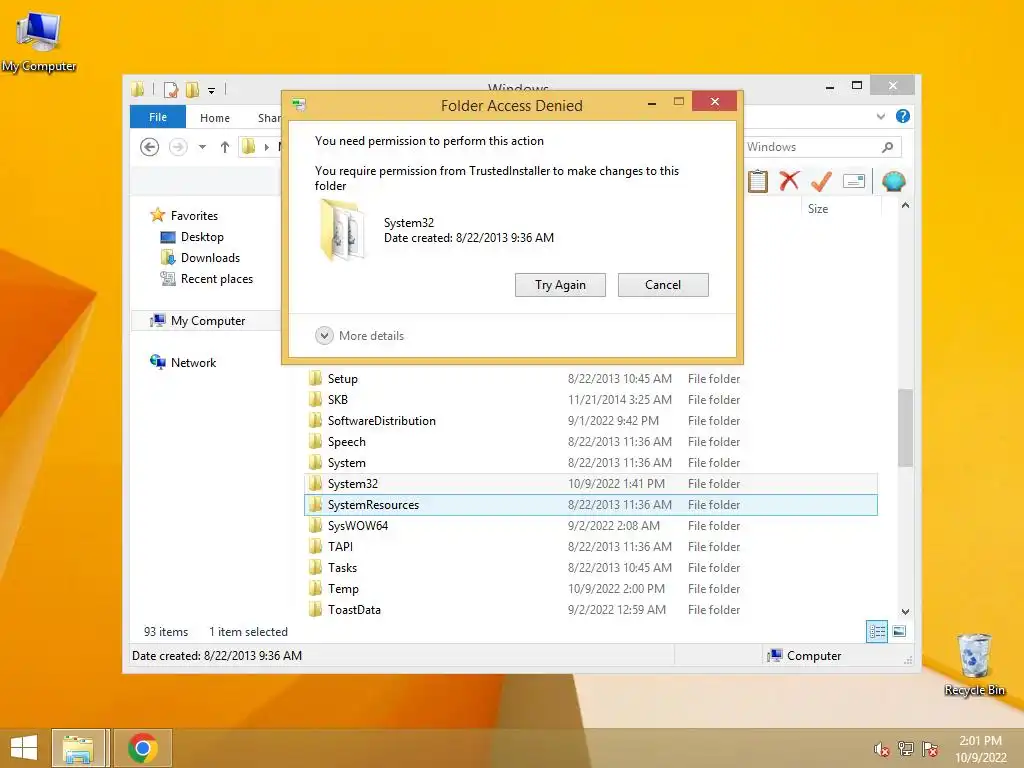The image size is (1024, 768).
Task: Switch to Details view icon
Action: (876, 632)
